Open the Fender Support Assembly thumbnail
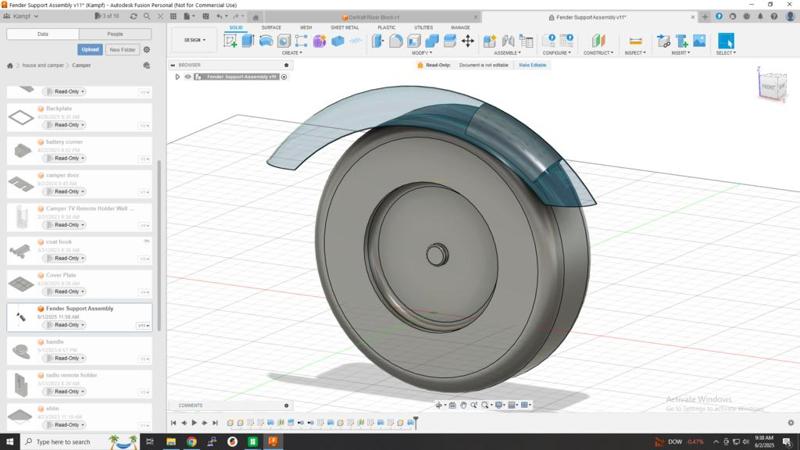Screen dimensions: 800x450 coord(21,317)
